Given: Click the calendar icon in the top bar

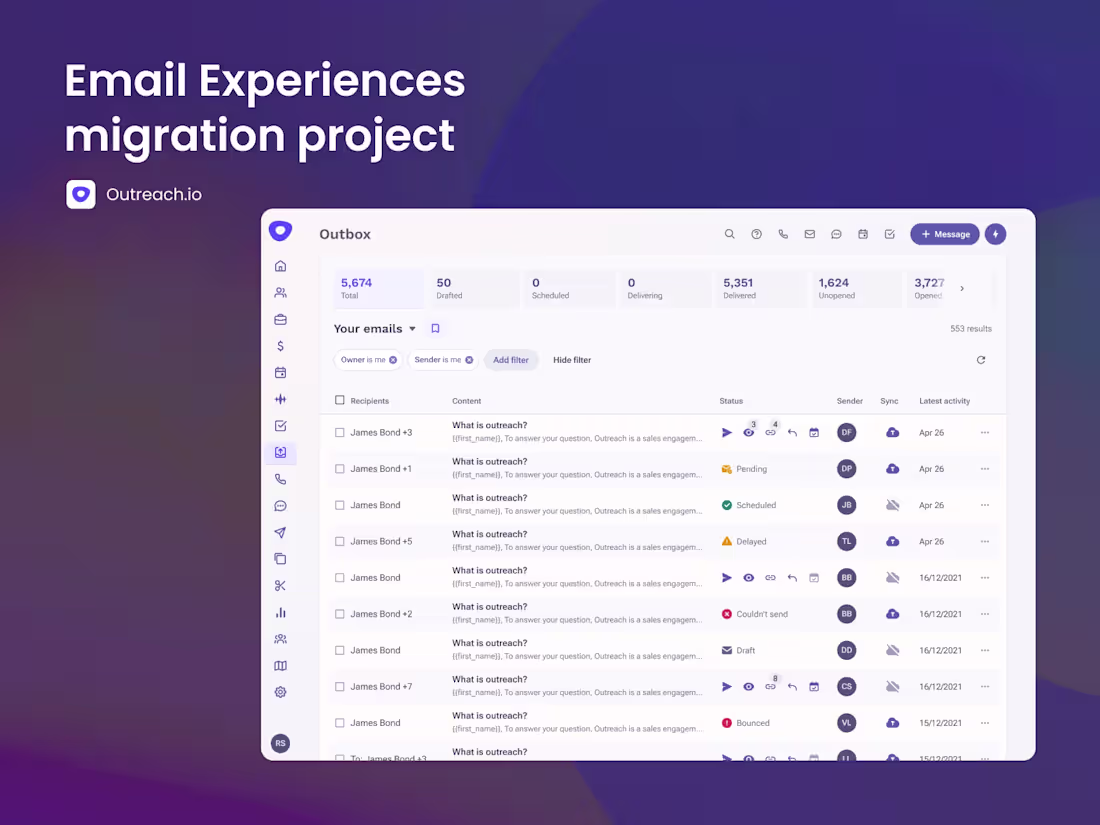Looking at the screenshot, I should tap(863, 233).
